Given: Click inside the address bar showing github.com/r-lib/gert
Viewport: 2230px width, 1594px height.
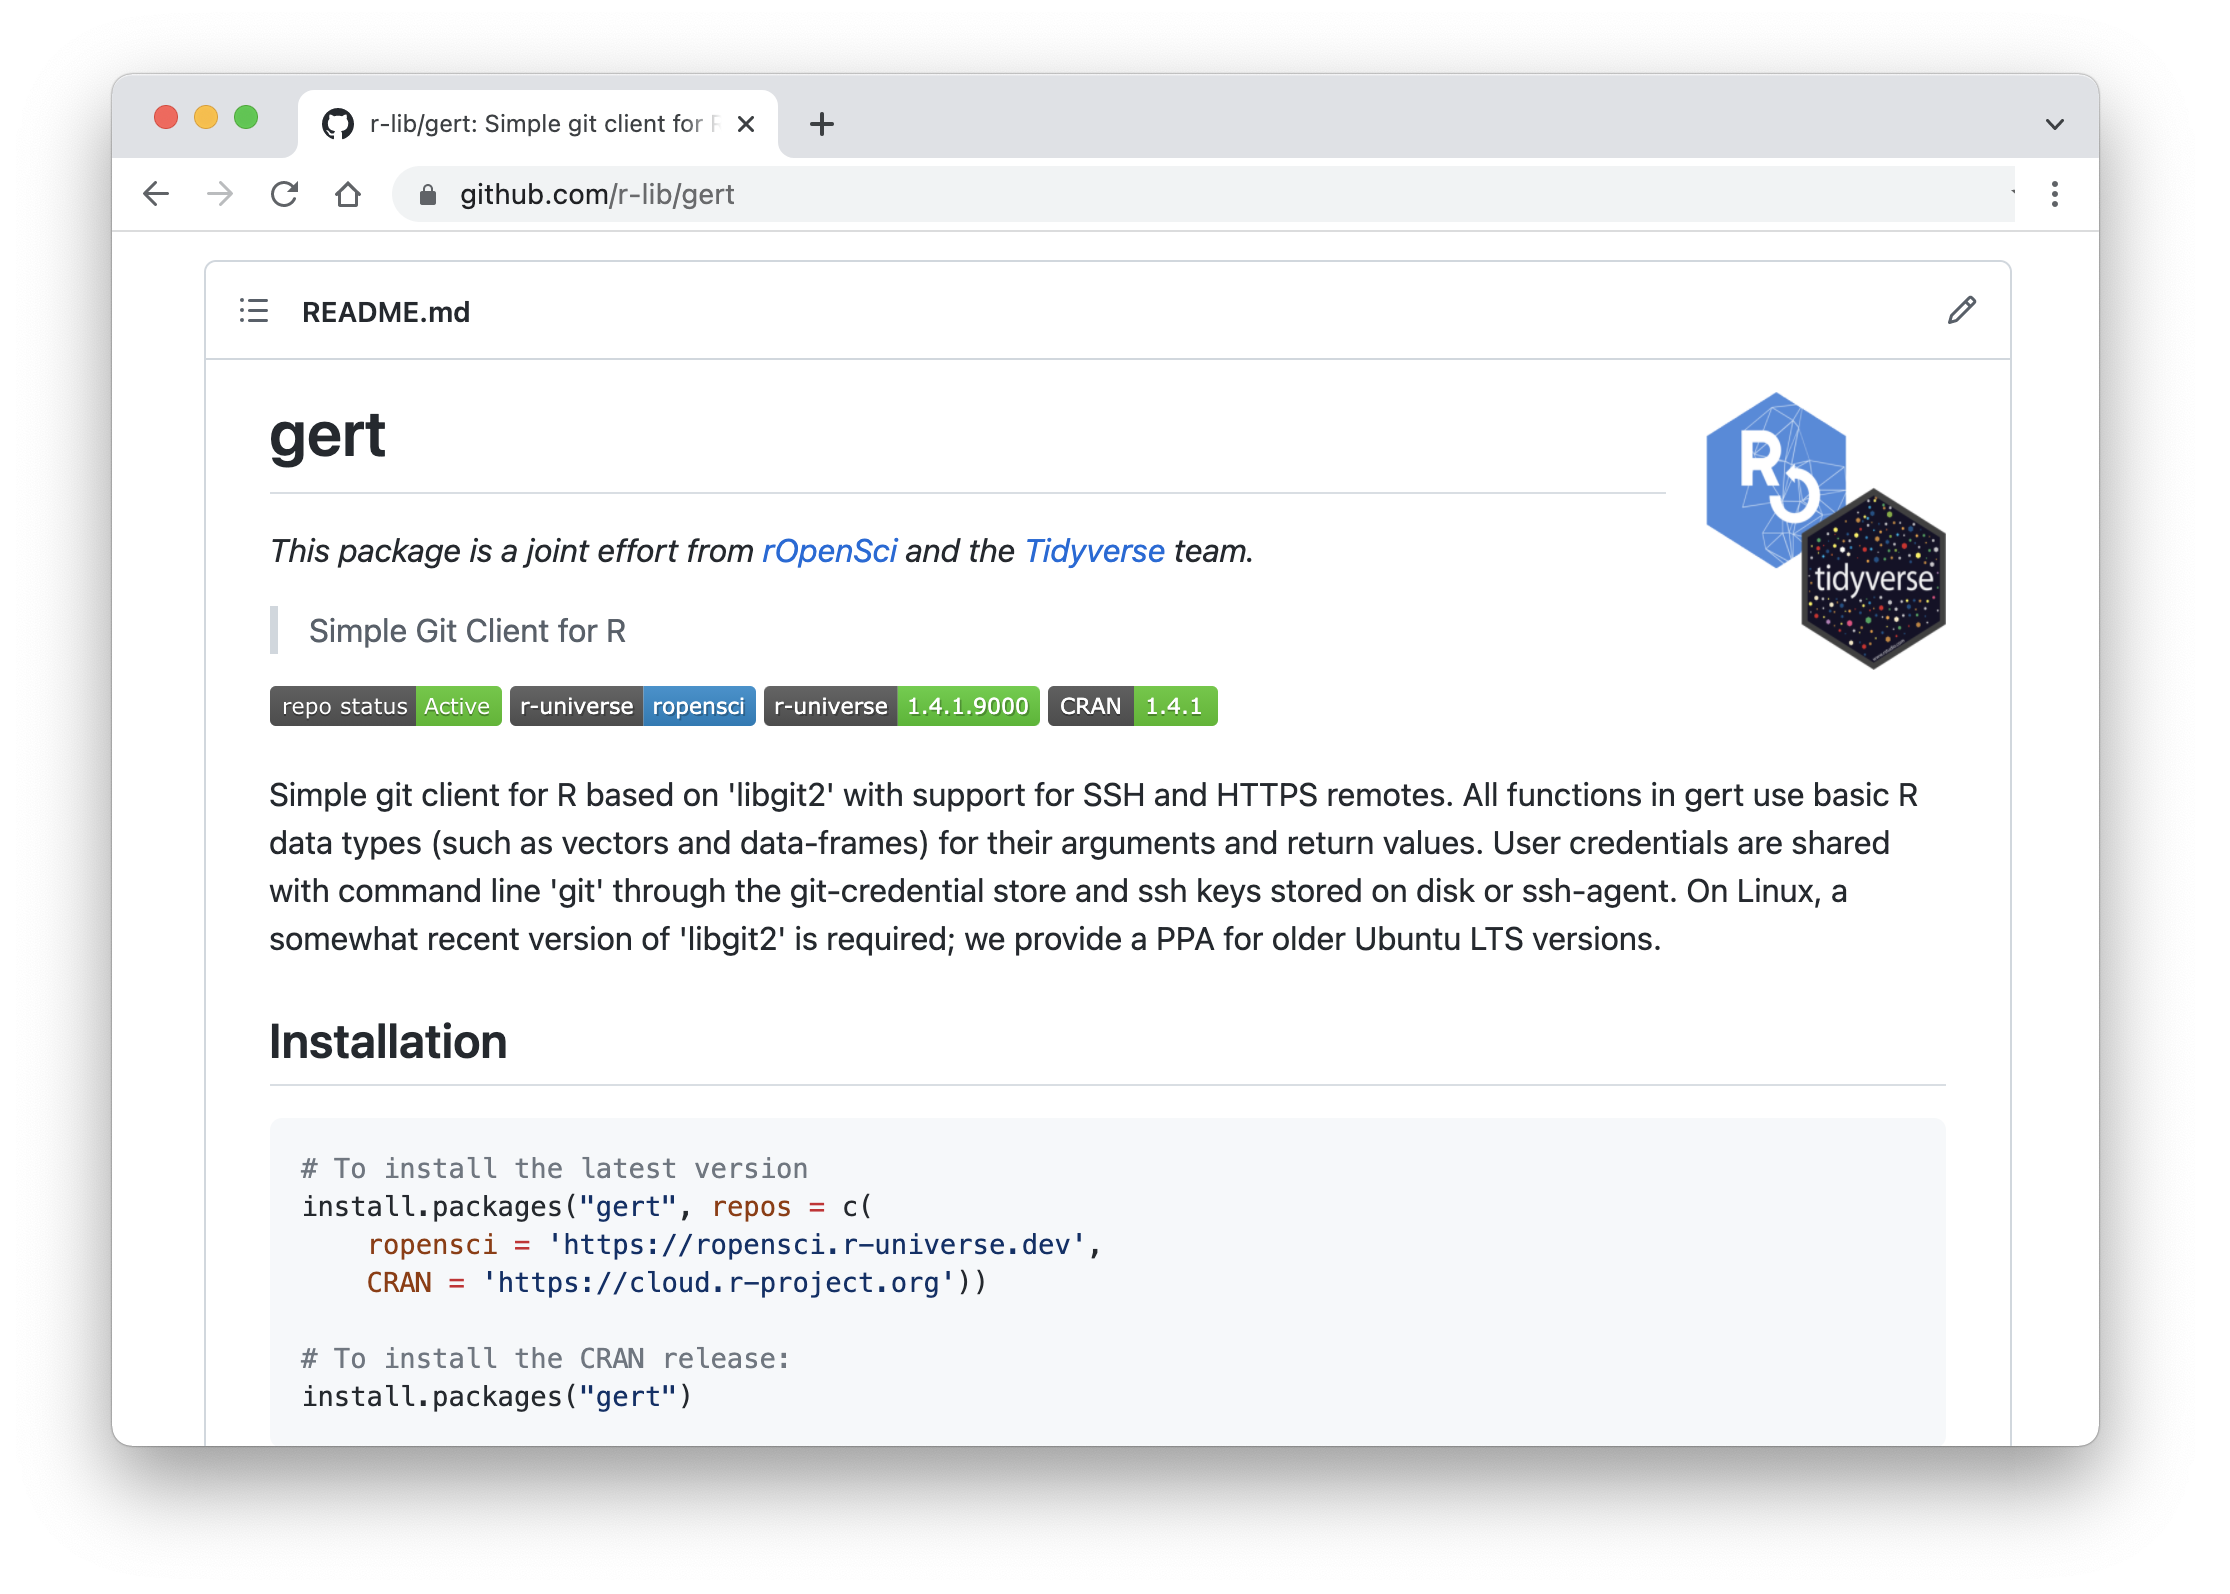Looking at the screenshot, I should [x=598, y=194].
